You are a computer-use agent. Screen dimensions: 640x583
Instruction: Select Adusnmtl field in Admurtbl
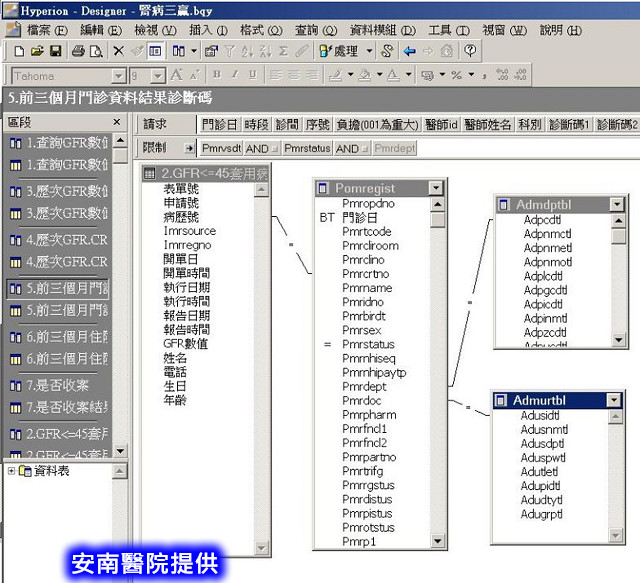click(x=544, y=429)
